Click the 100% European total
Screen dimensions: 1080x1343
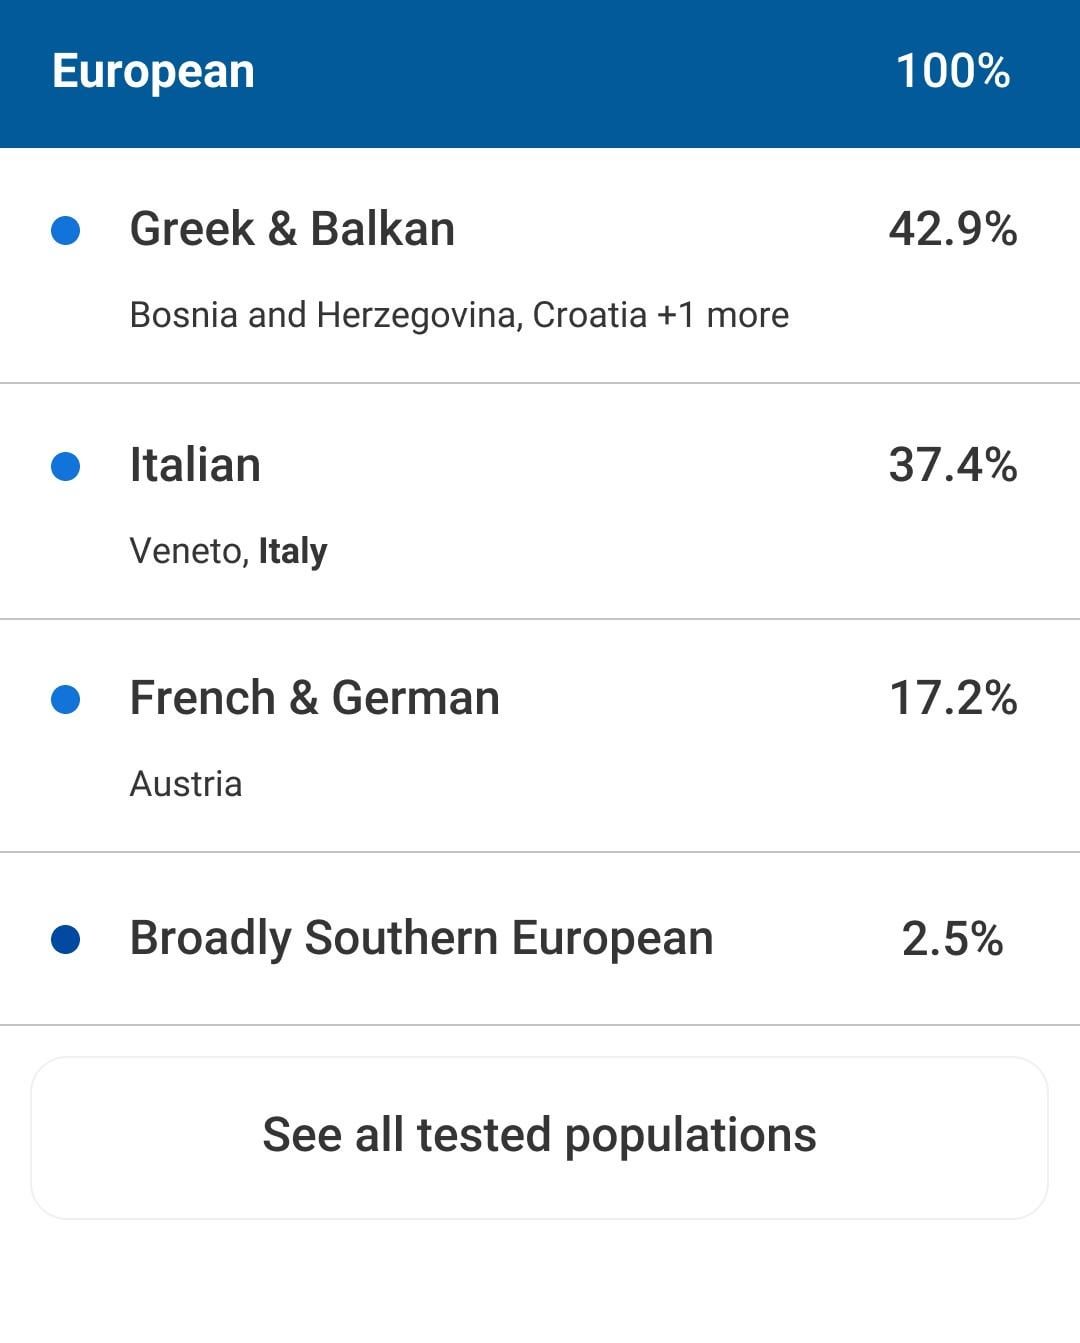tap(952, 71)
